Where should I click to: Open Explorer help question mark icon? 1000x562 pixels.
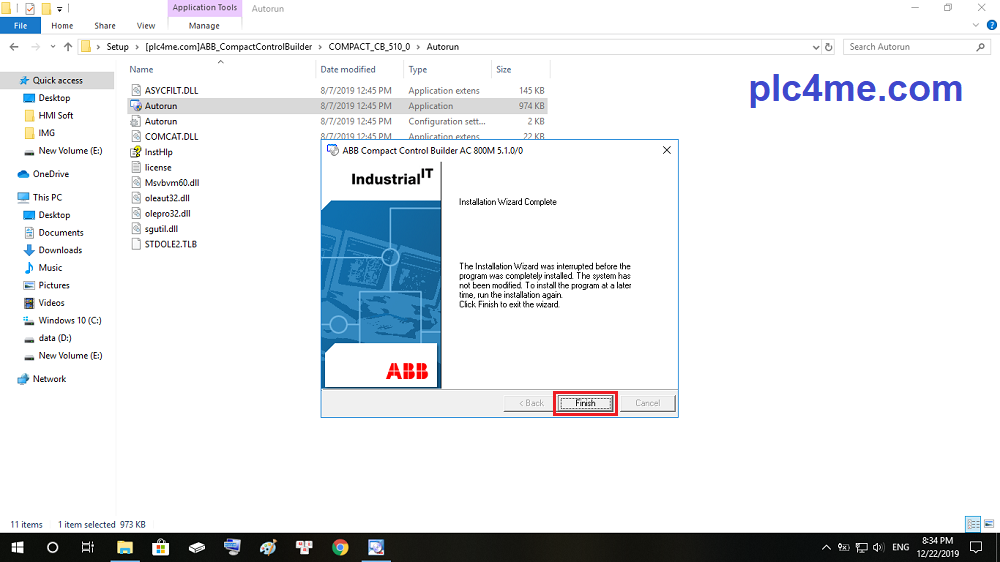[x=992, y=26]
